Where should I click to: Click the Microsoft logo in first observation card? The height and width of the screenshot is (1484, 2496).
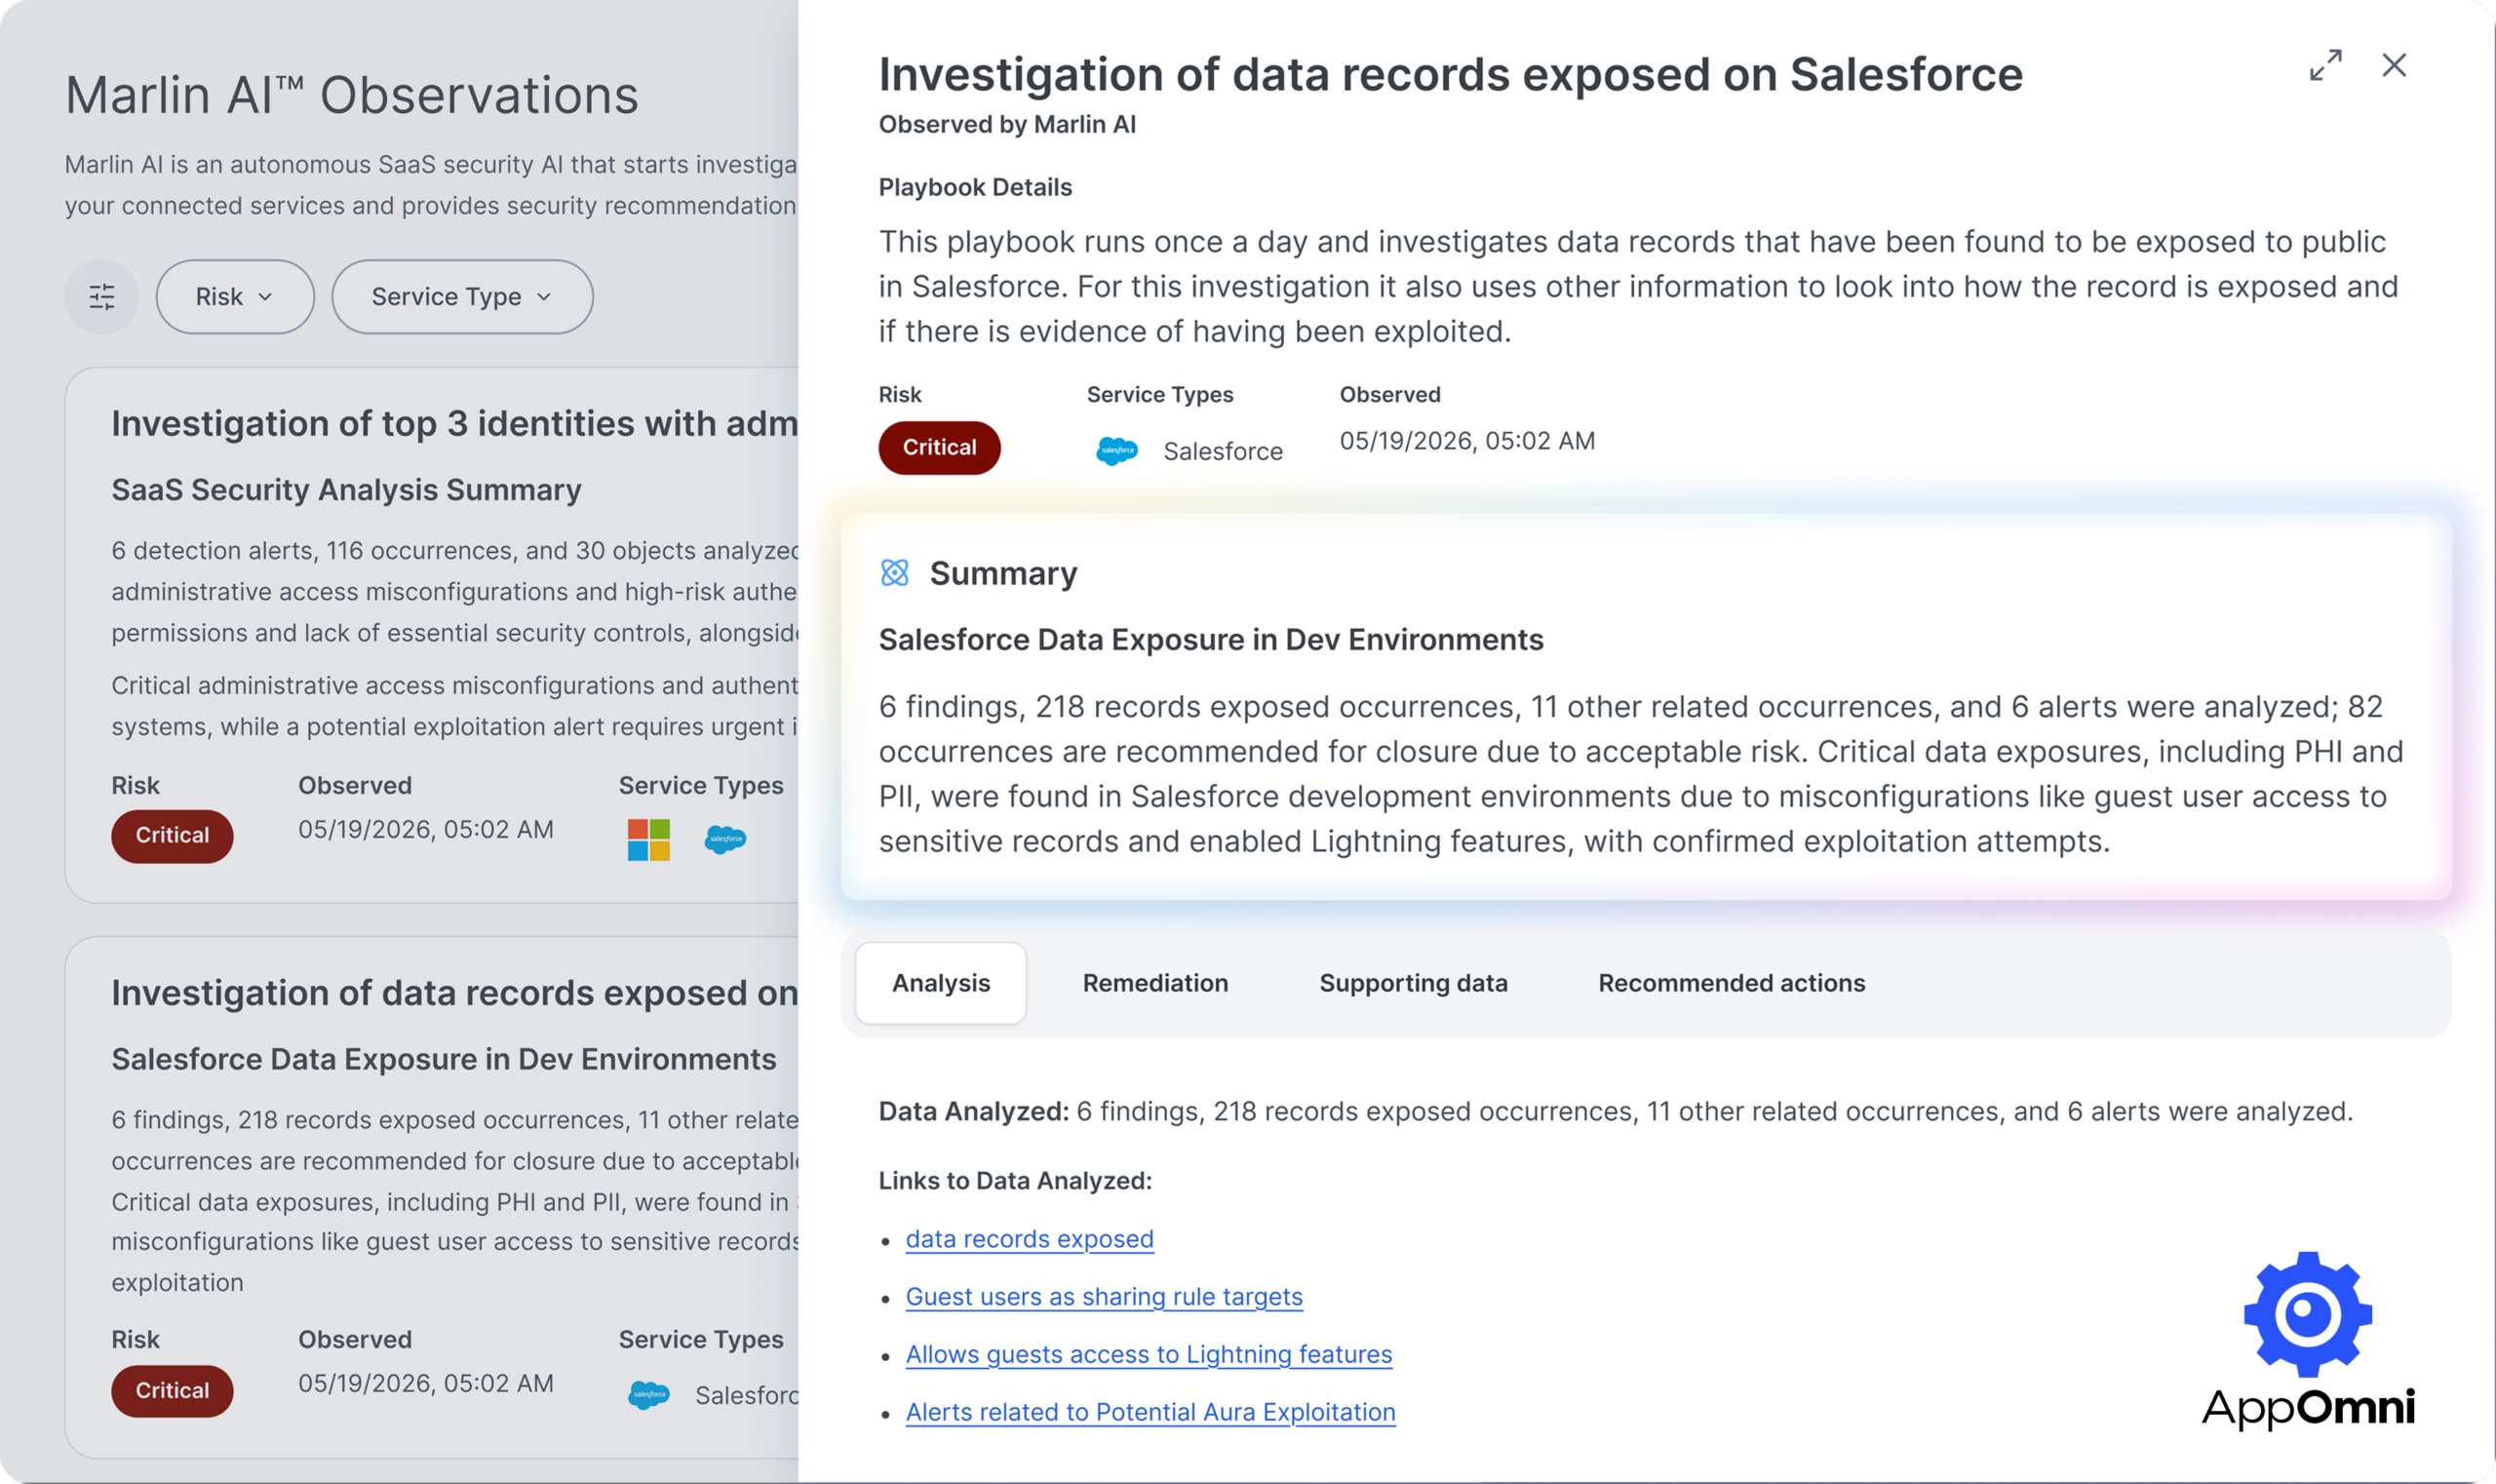[x=648, y=840]
